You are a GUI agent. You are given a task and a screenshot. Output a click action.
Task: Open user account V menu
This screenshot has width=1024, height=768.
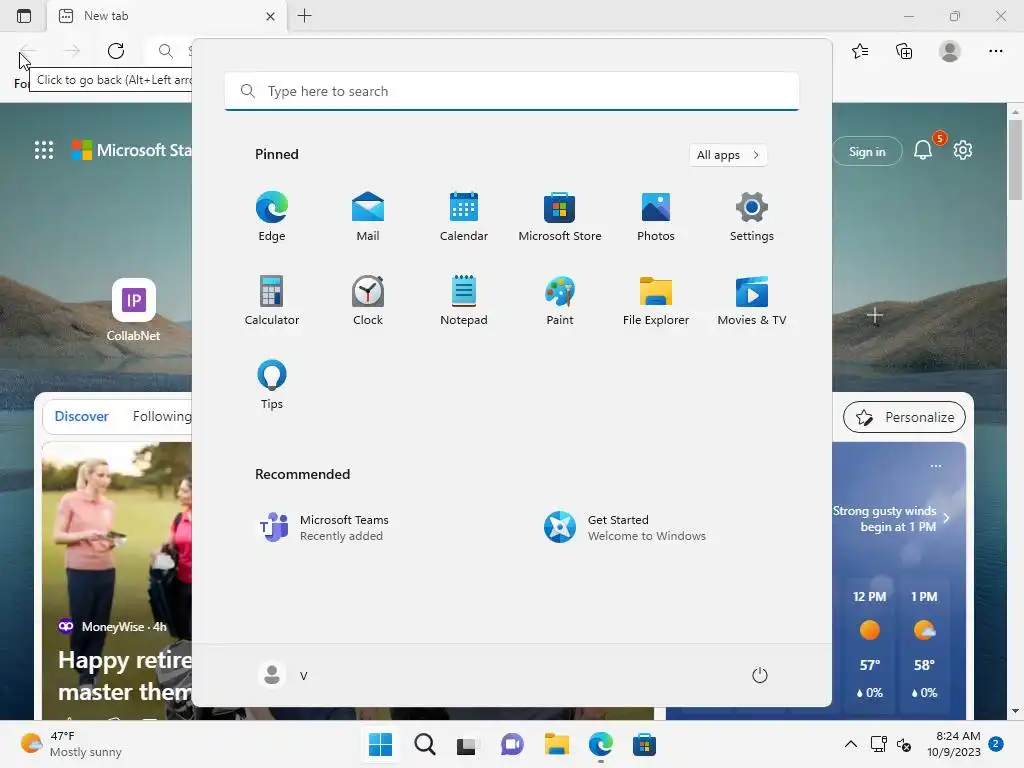click(283, 675)
